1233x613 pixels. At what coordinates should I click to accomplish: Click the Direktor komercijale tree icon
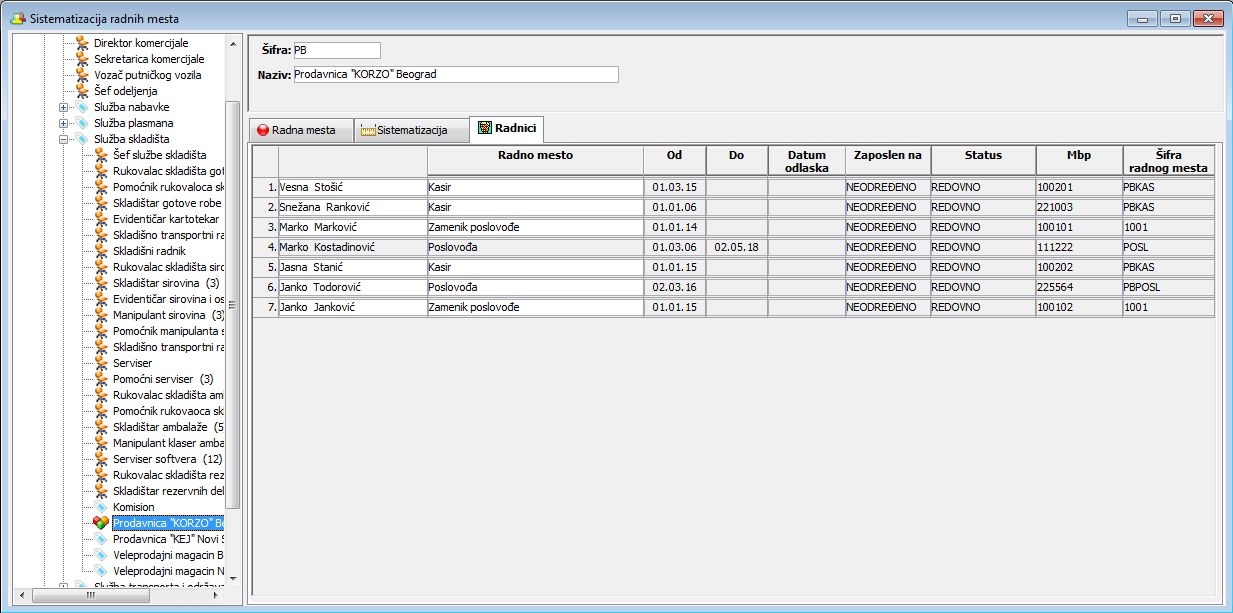pyautogui.click(x=83, y=43)
